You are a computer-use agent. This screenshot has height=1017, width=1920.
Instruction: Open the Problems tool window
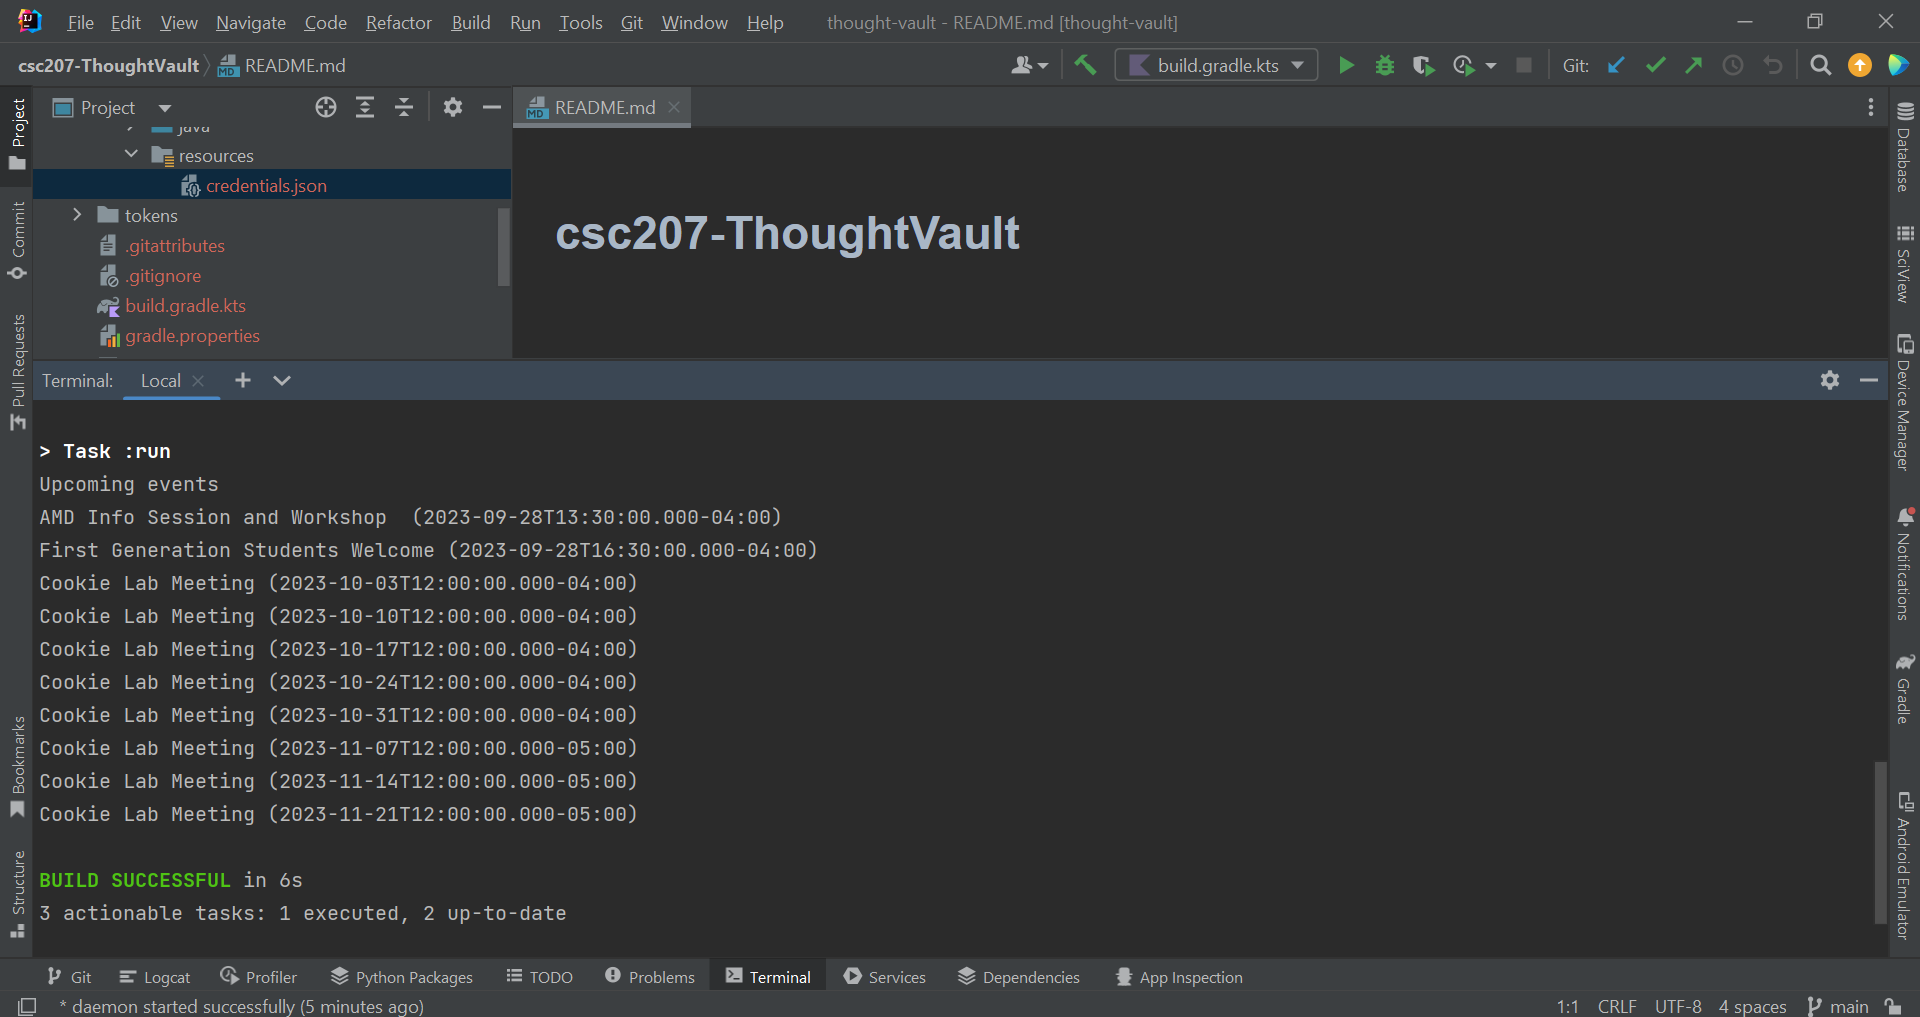650,977
